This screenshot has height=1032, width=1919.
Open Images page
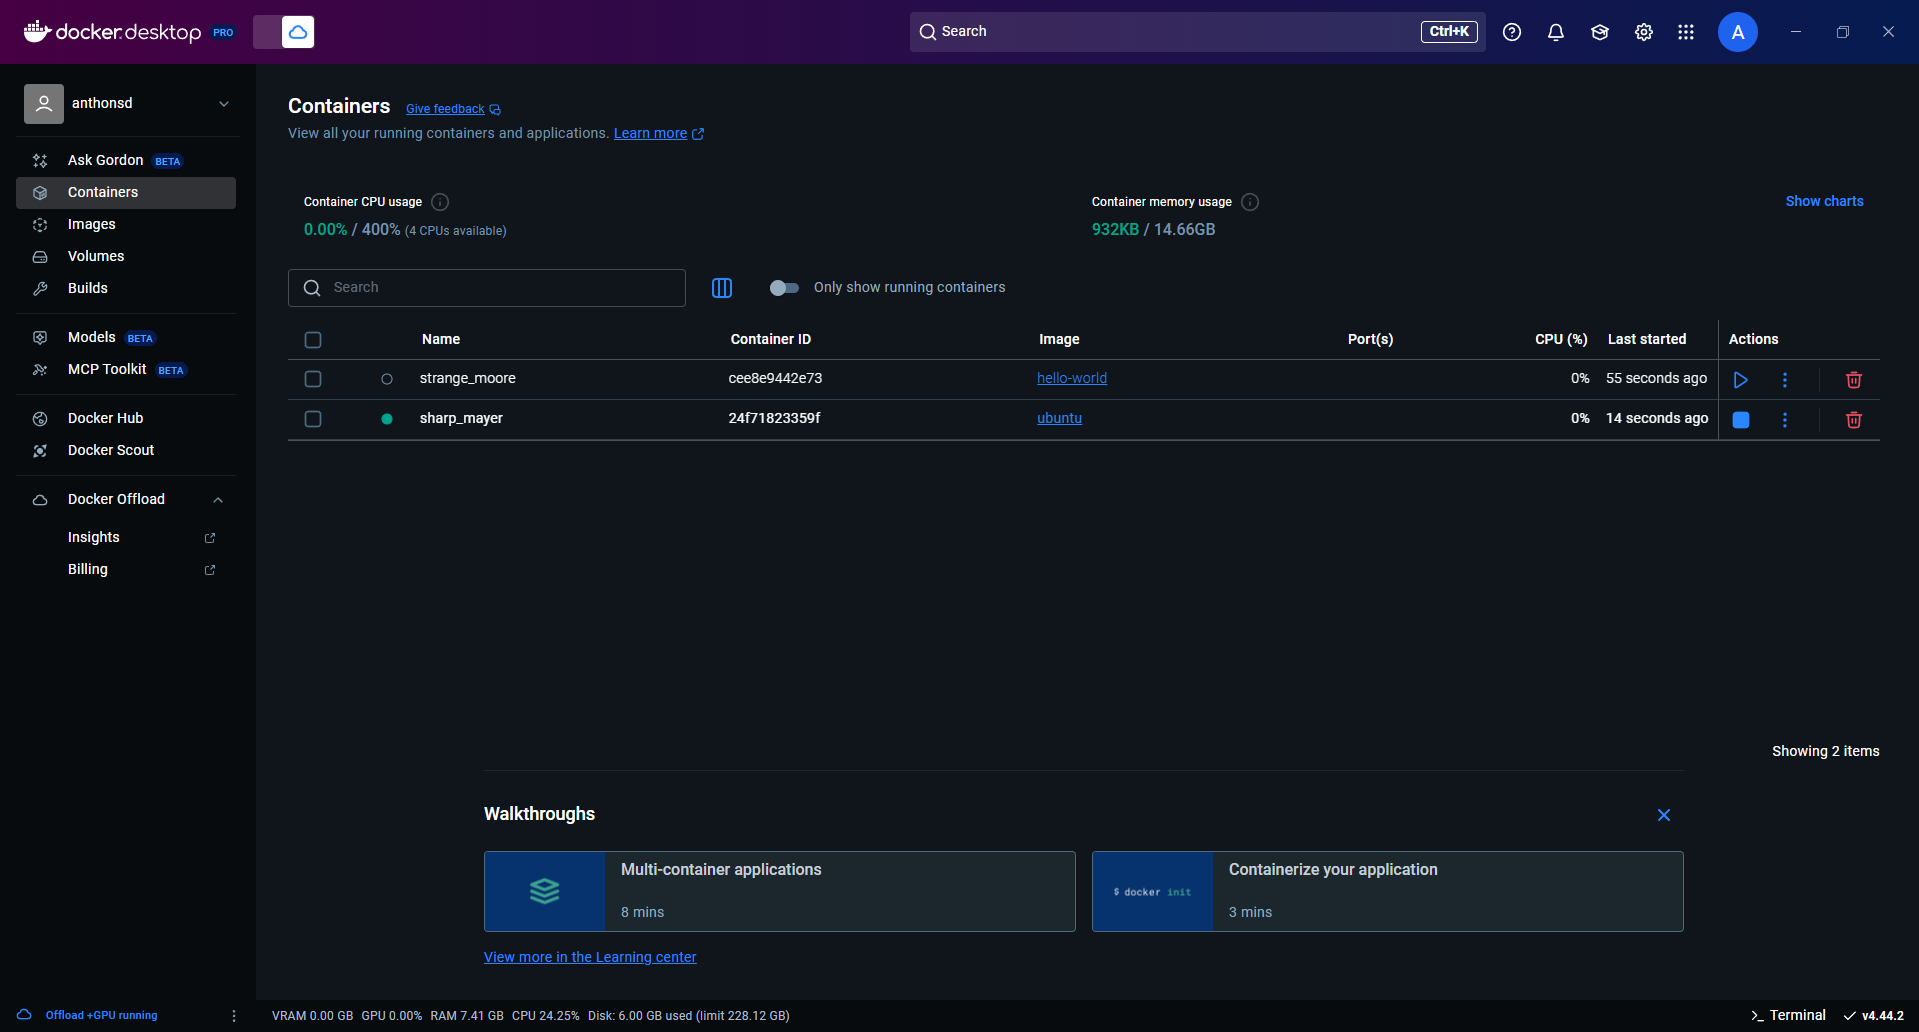point(126,224)
